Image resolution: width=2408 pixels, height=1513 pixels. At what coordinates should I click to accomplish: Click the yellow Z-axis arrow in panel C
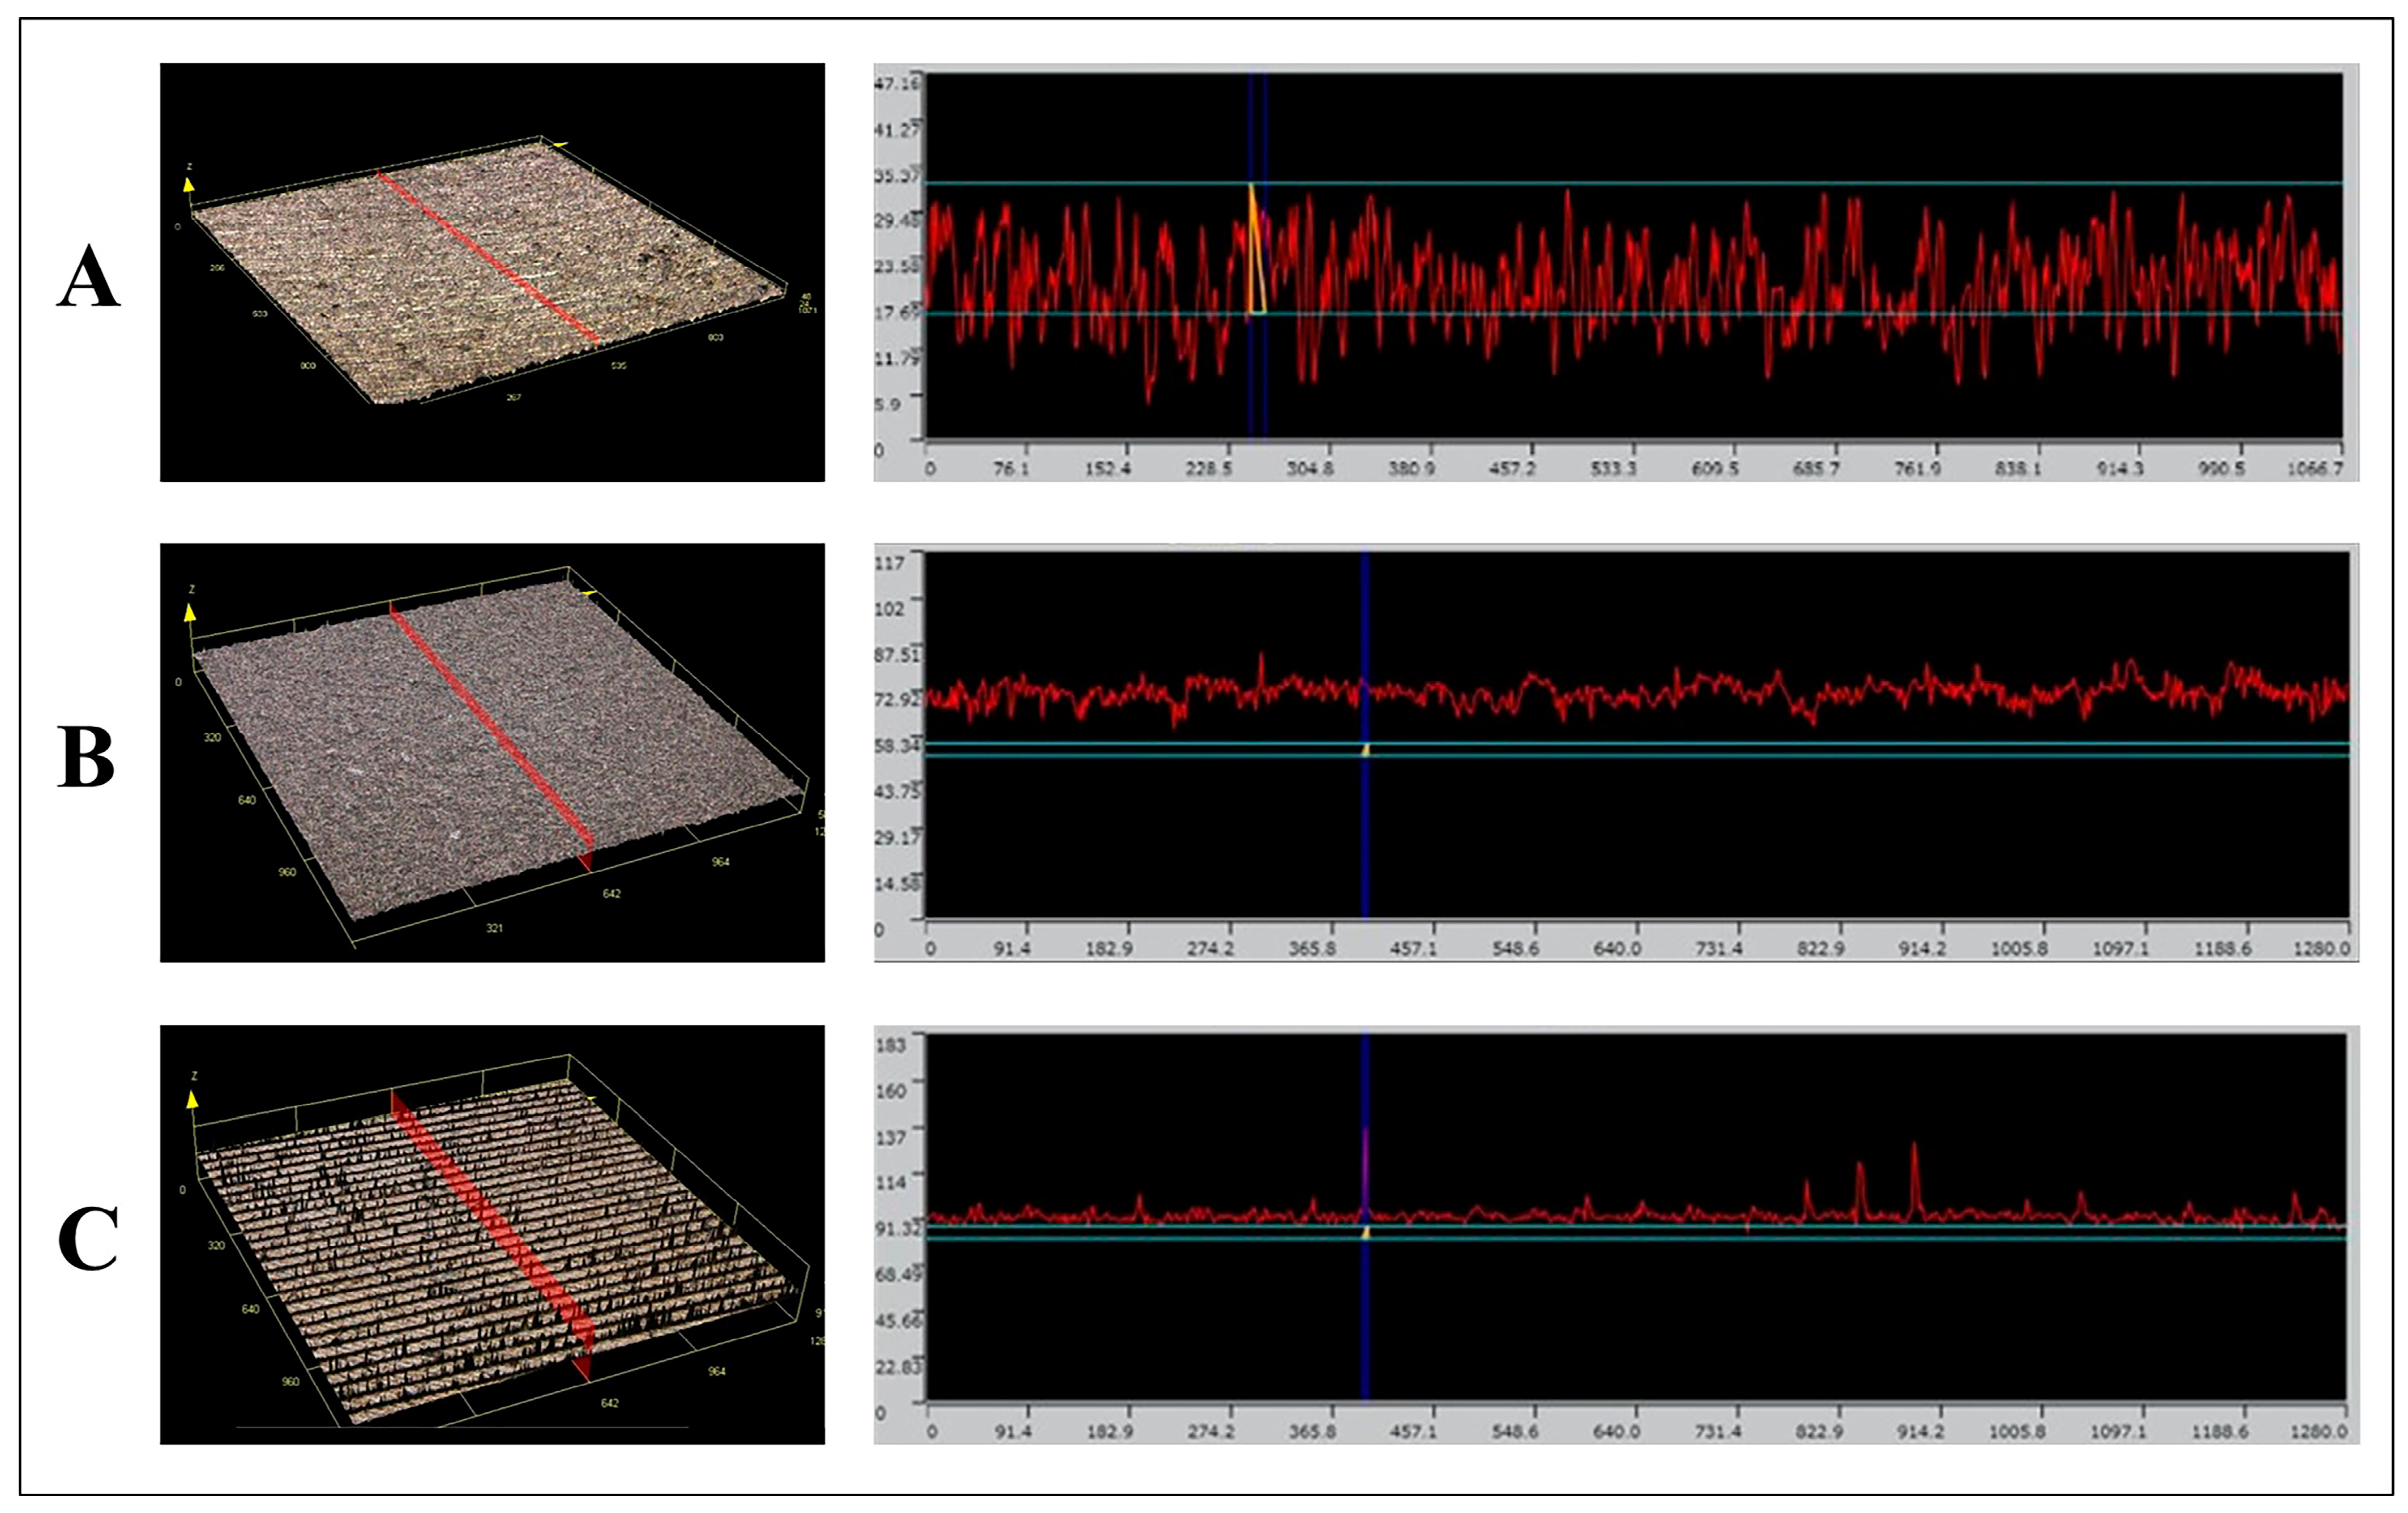click(192, 1100)
